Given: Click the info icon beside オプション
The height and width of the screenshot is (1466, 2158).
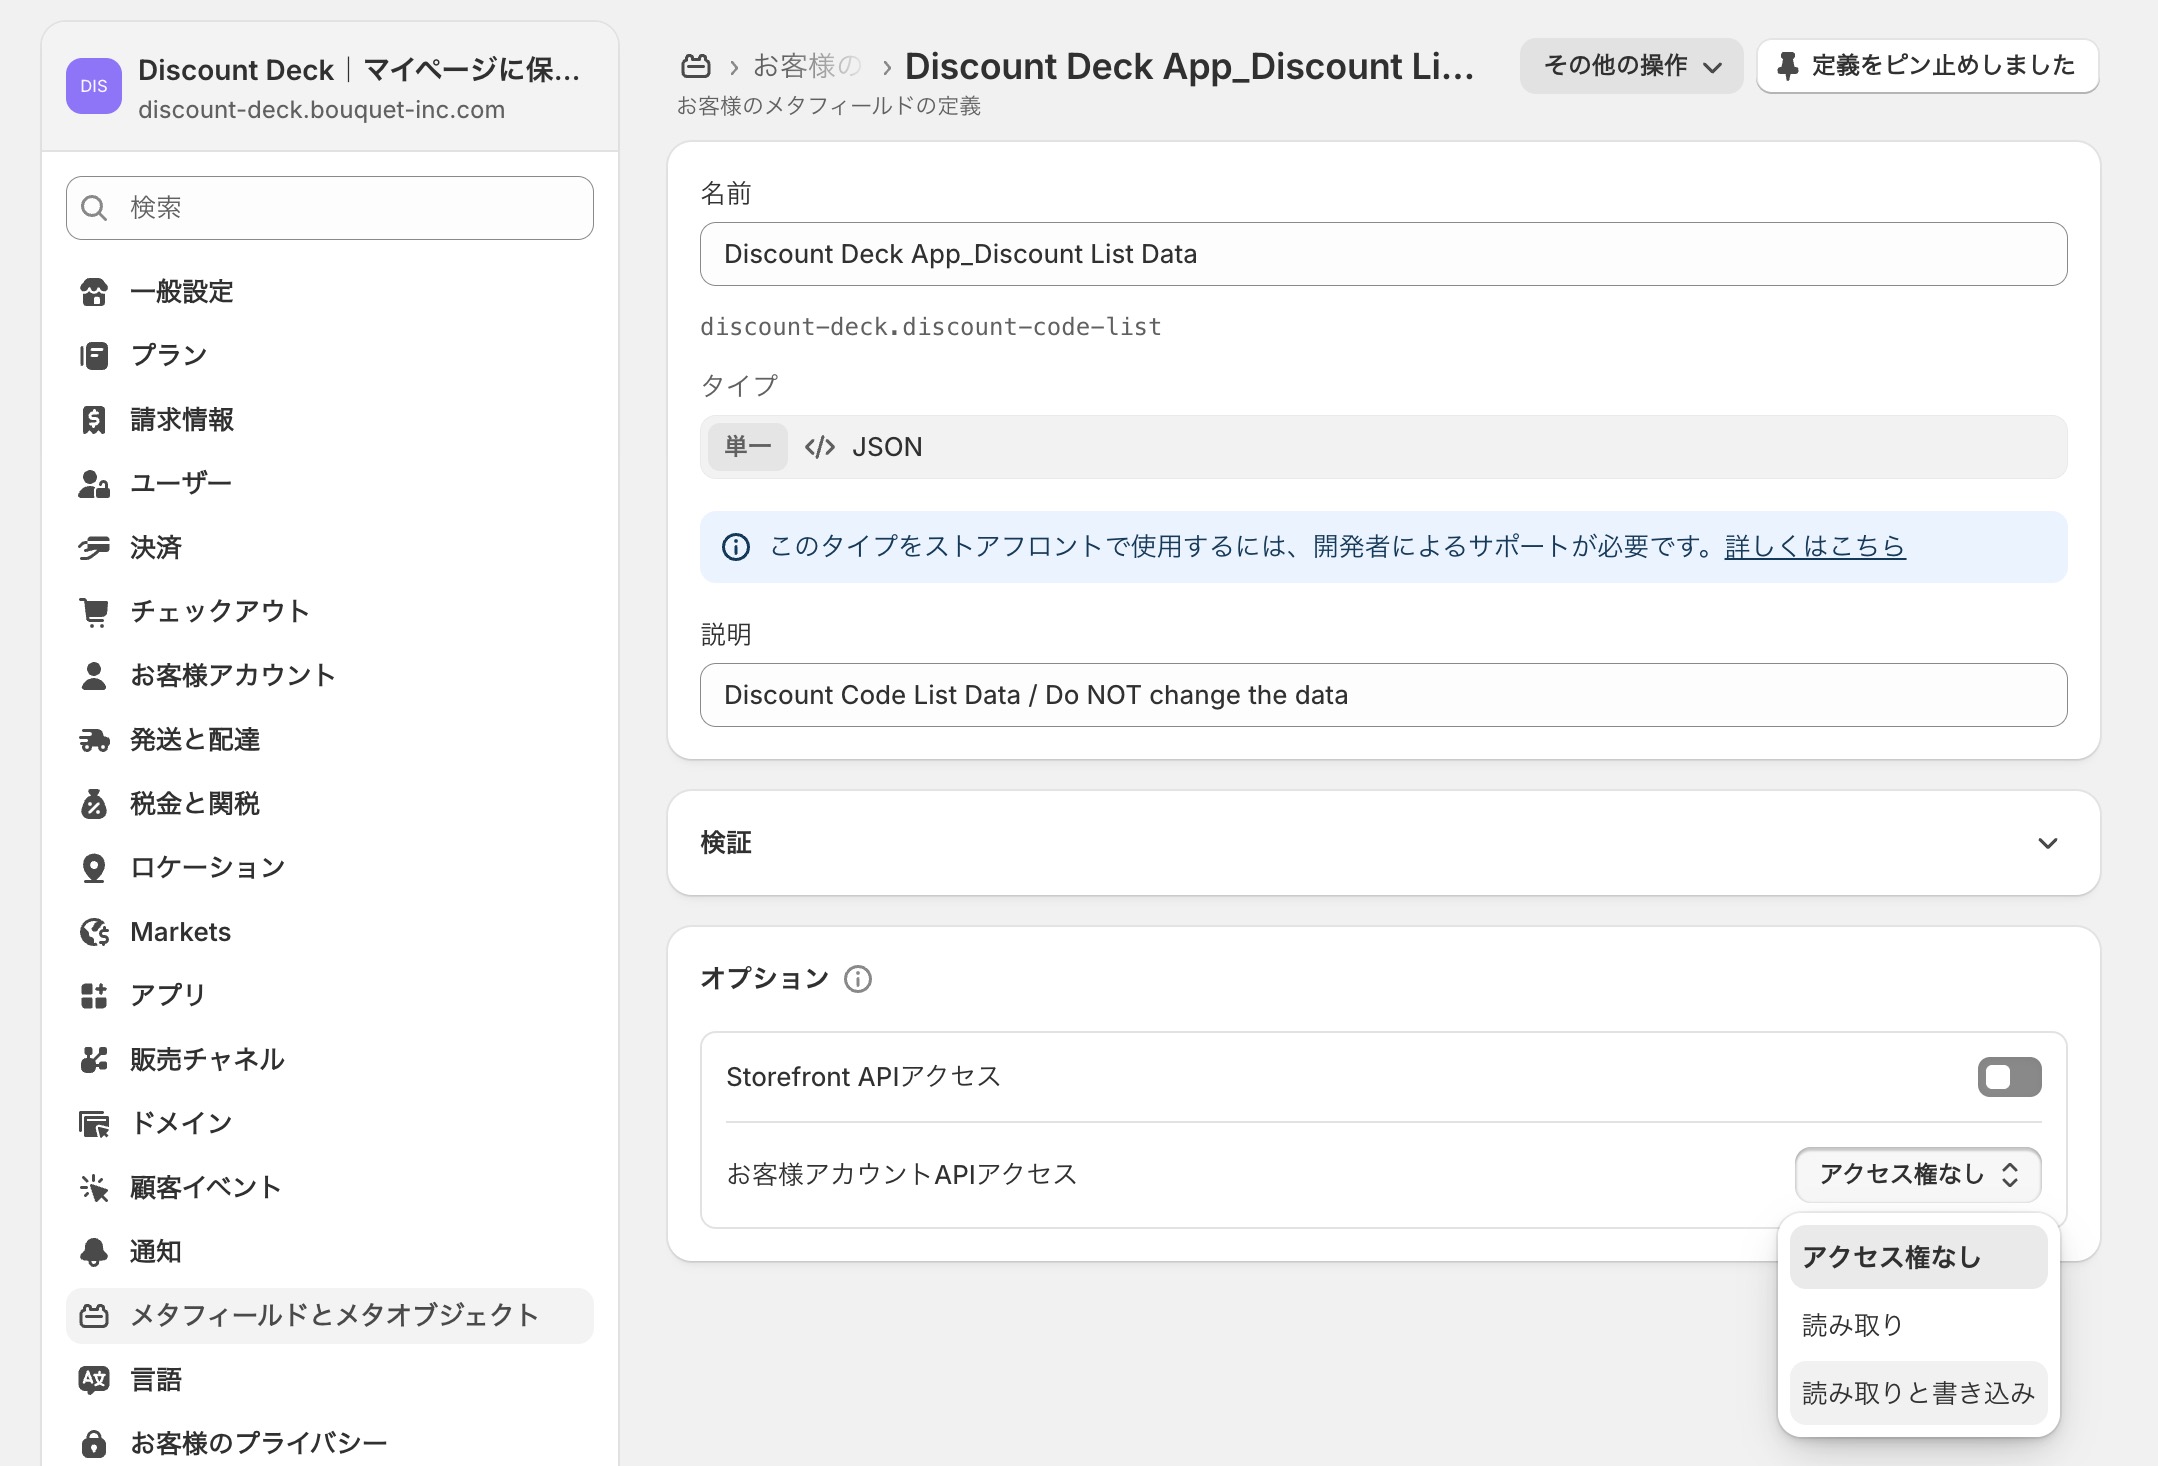Looking at the screenshot, I should [x=857, y=978].
